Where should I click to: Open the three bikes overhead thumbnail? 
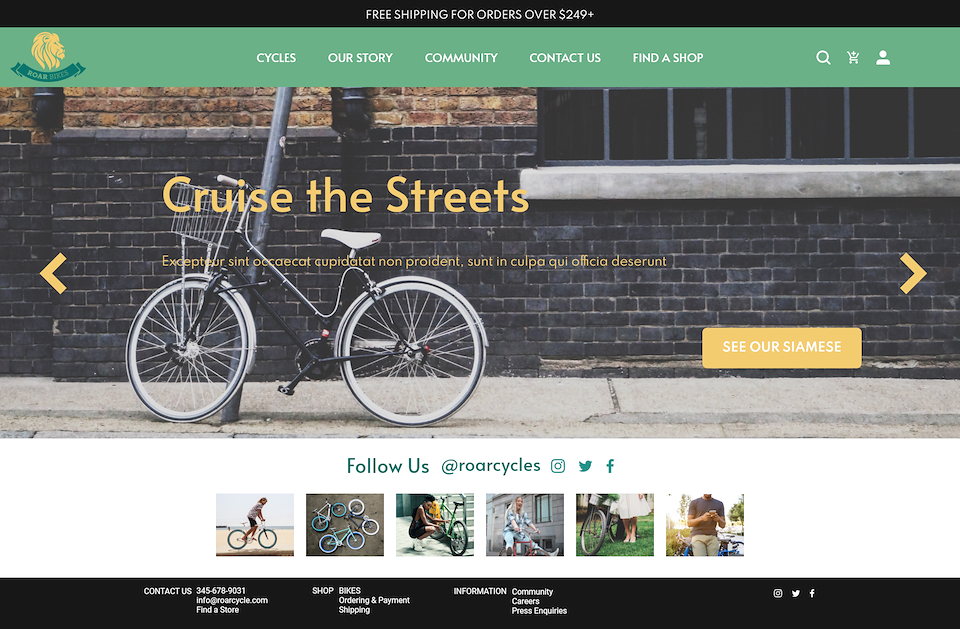click(x=345, y=525)
